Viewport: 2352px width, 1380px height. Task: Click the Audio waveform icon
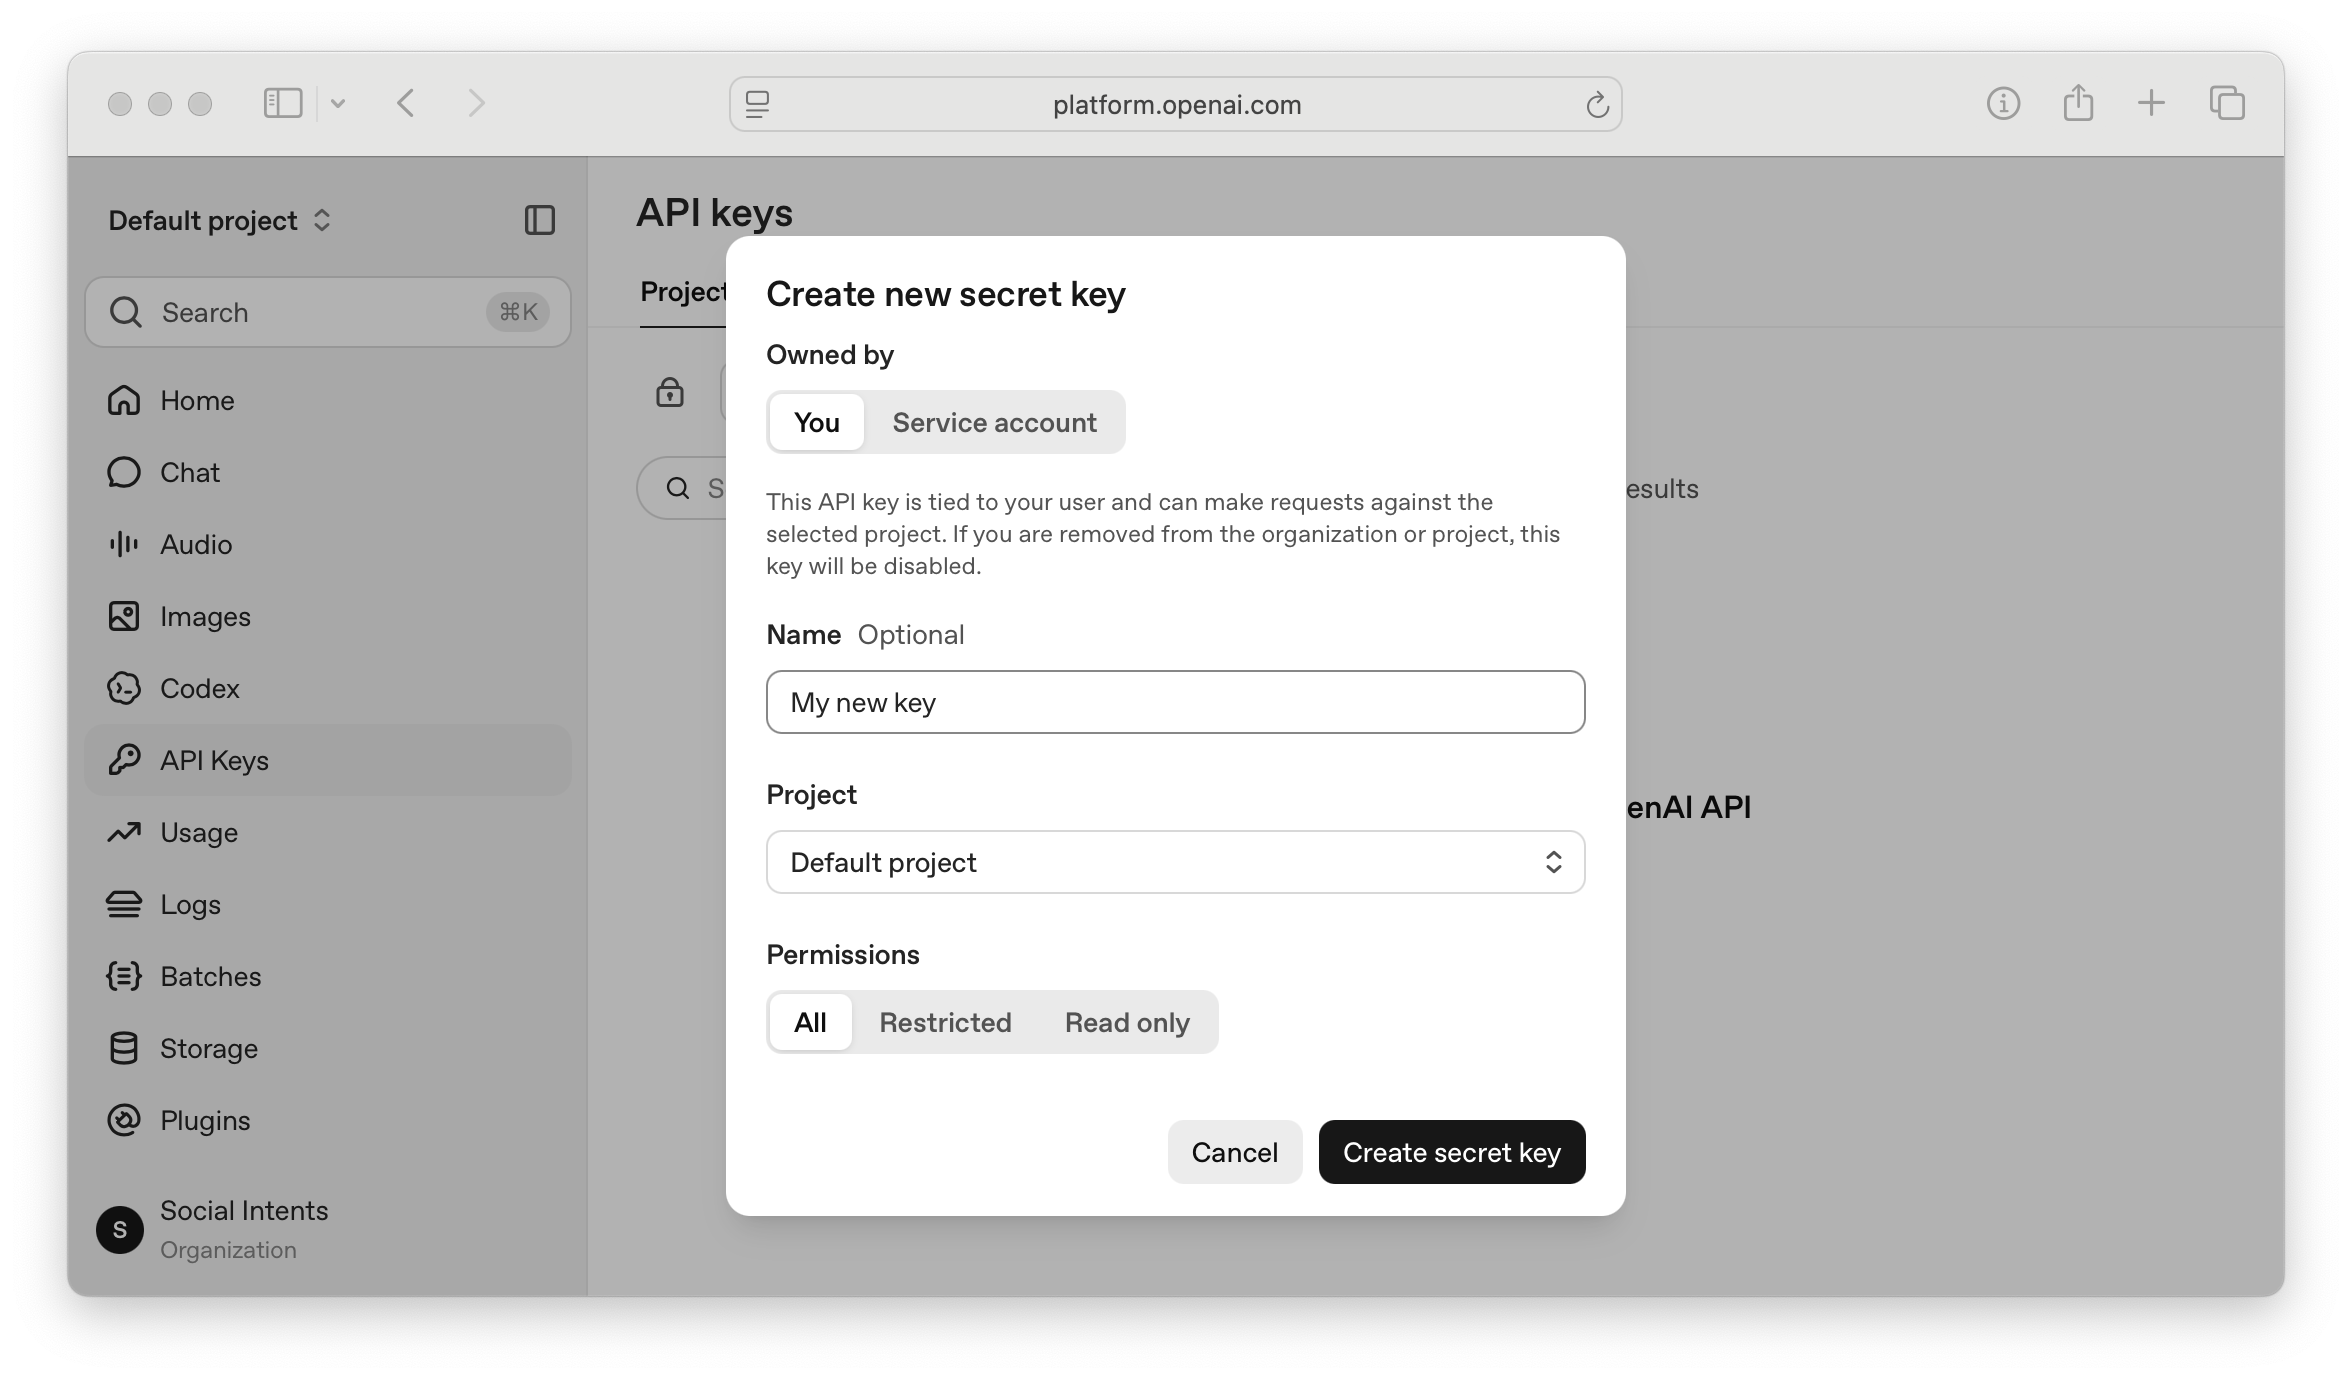point(124,544)
